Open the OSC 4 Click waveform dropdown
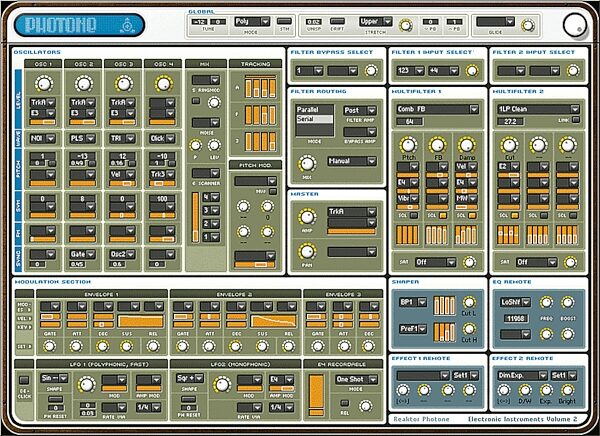 coord(162,138)
